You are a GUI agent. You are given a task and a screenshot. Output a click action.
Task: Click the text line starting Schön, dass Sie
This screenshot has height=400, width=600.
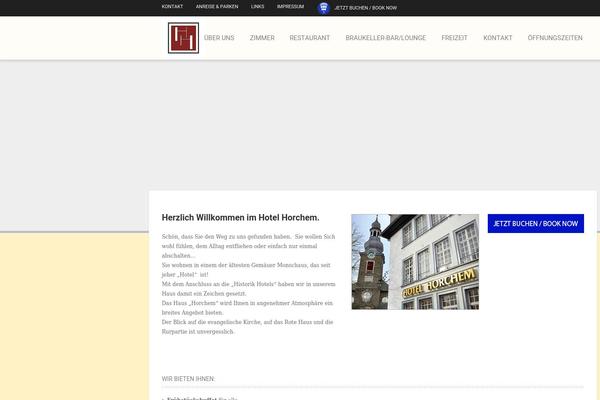(248, 237)
